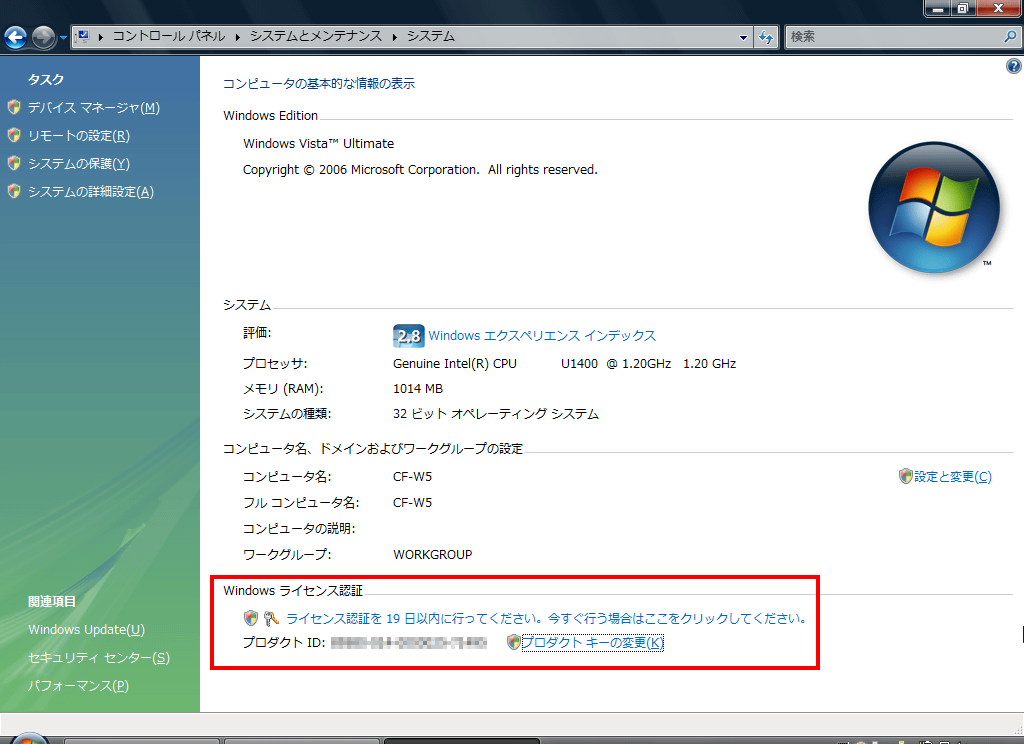Click the magnifier icon in the search box

tap(1010, 37)
